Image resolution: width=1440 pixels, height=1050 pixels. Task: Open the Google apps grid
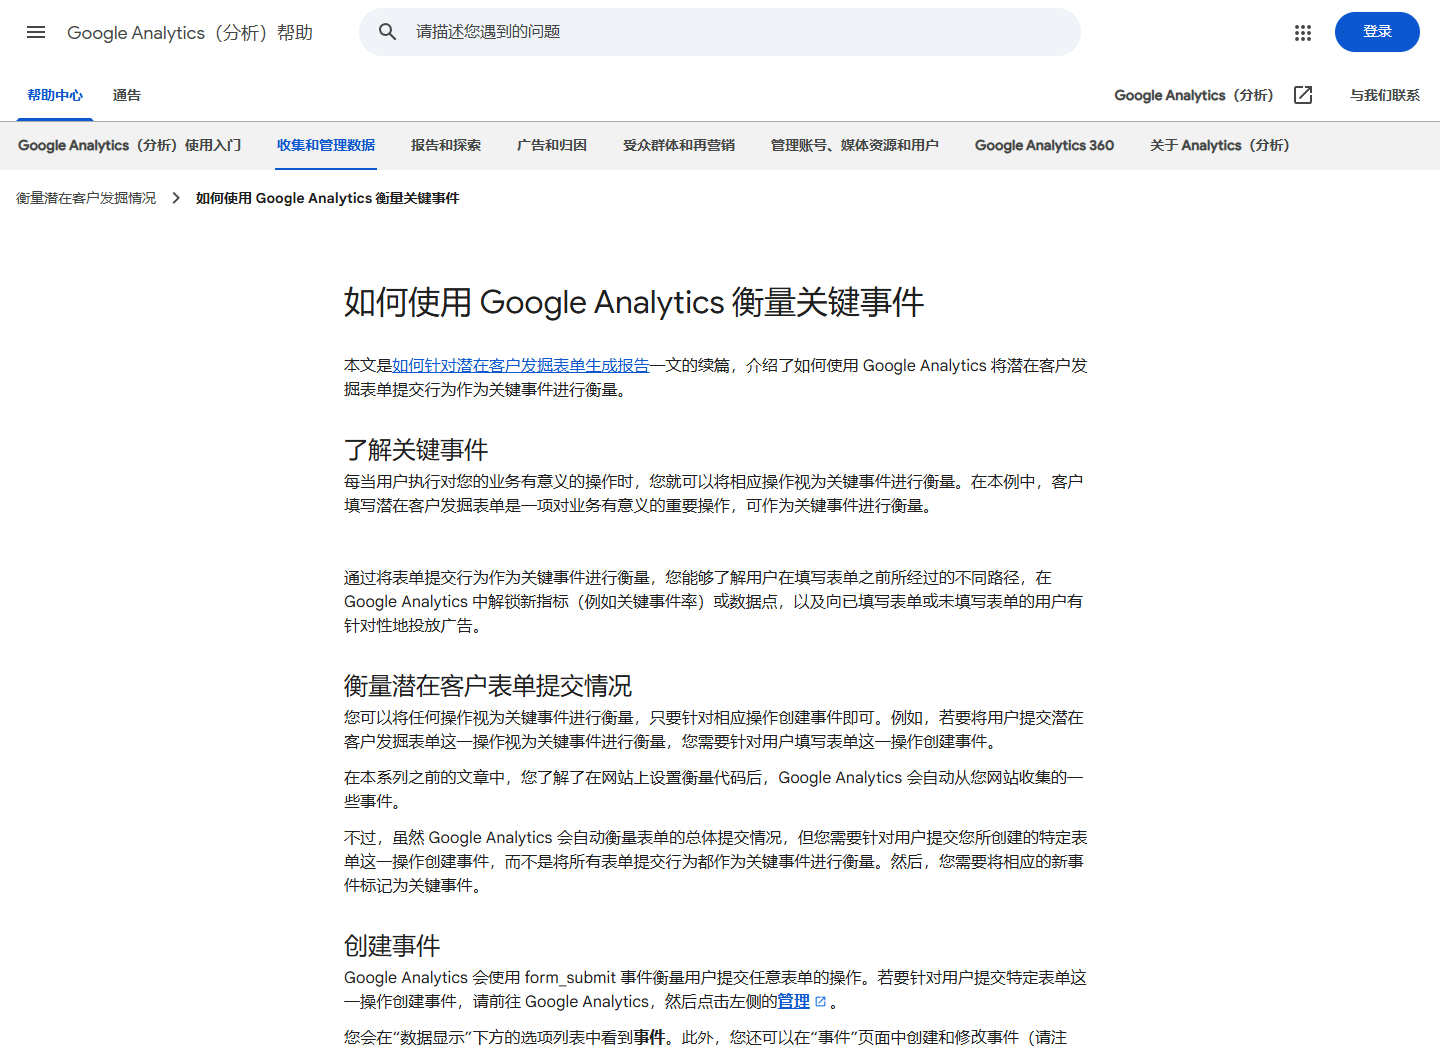coord(1302,32)
